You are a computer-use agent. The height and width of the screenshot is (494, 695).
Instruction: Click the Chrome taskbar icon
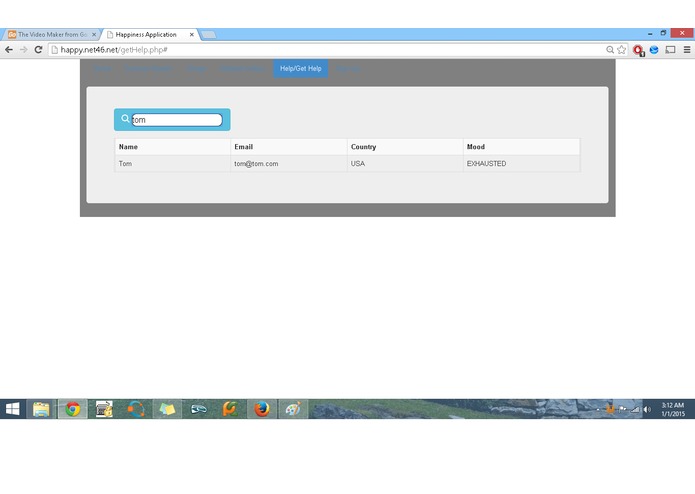coord(73,409)
